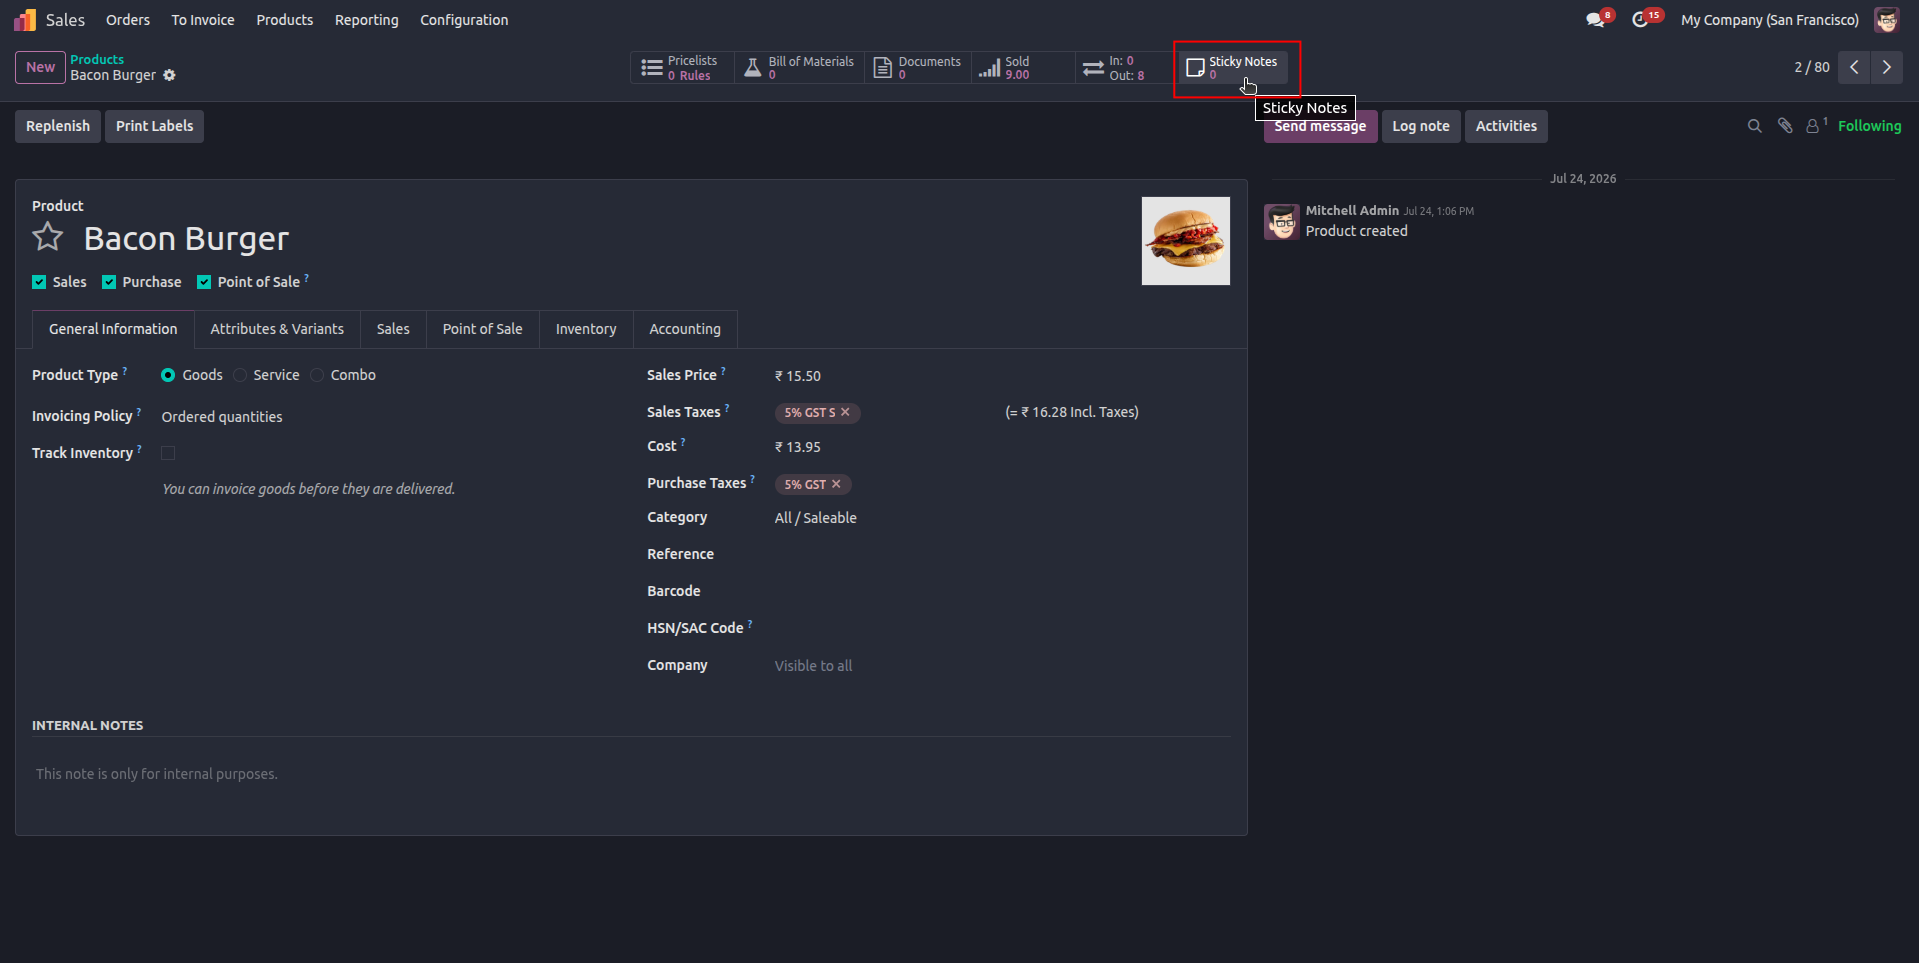Image resolution: width=1919 pixels, height=963 pixels.
Task: Open the gear actions menu beside Bacon Burger
Action: [169, 75]
